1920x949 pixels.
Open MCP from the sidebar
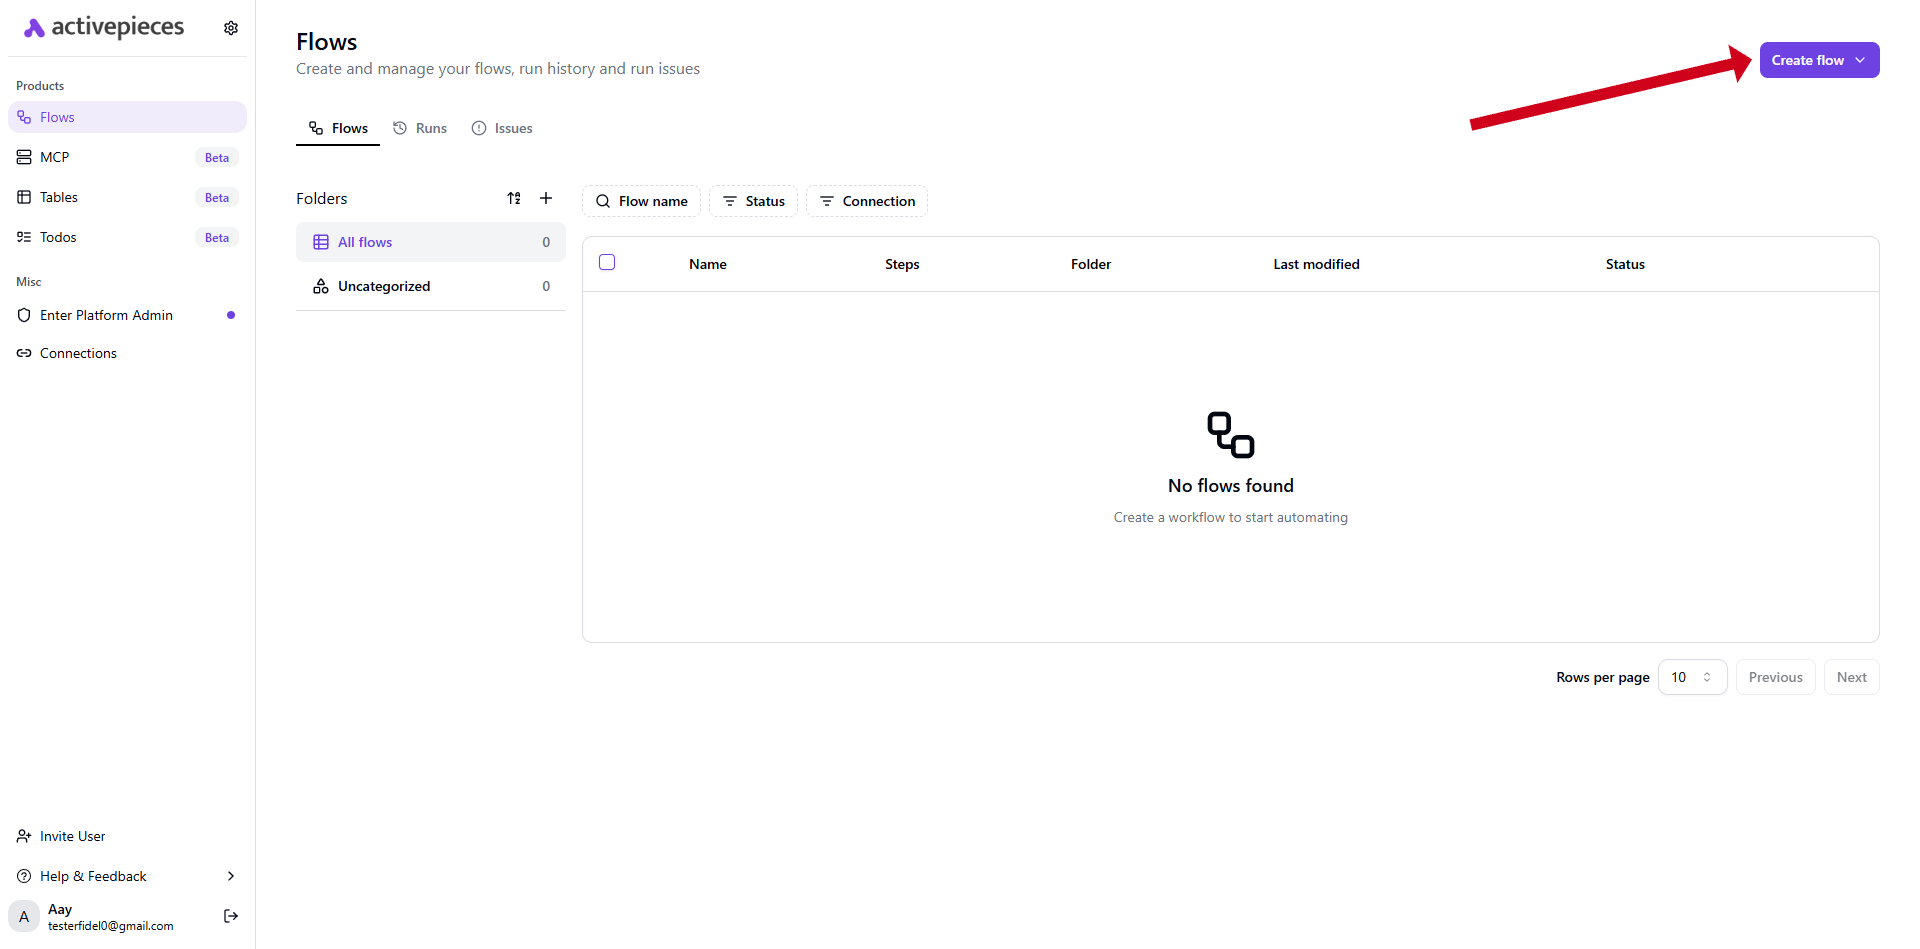(55, 157)
